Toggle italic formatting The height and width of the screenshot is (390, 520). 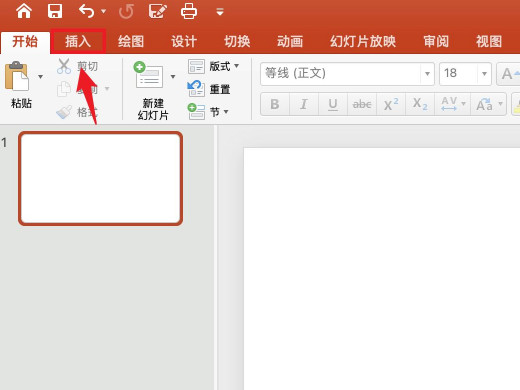coord(304,104)
